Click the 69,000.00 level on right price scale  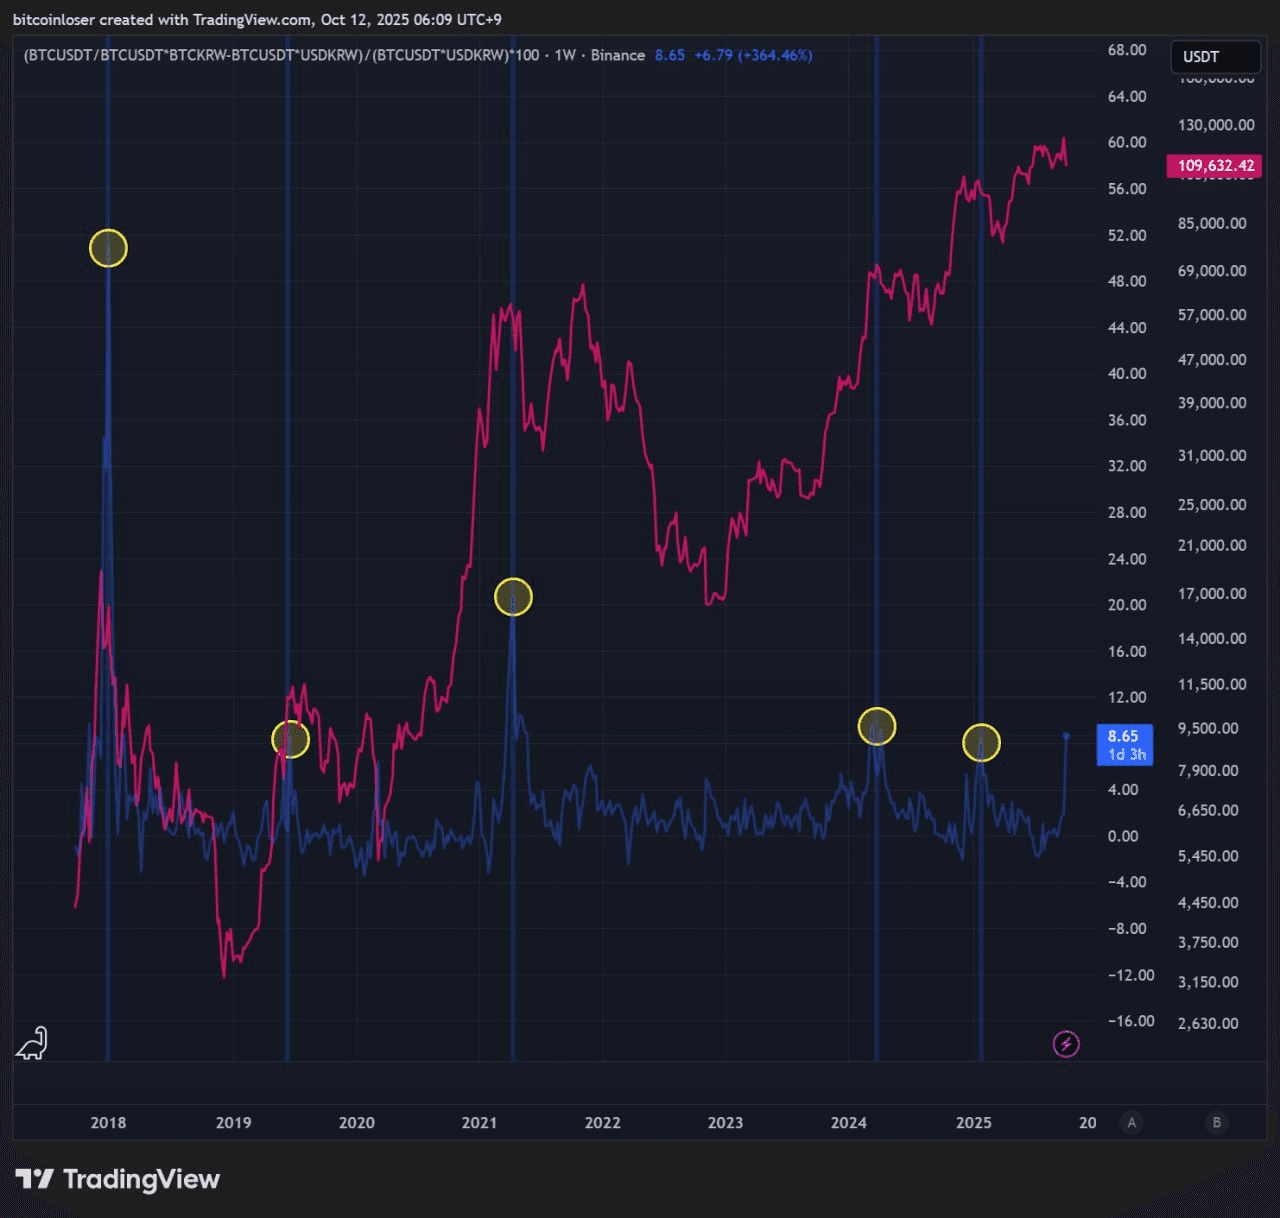[x=1212, y=271]
